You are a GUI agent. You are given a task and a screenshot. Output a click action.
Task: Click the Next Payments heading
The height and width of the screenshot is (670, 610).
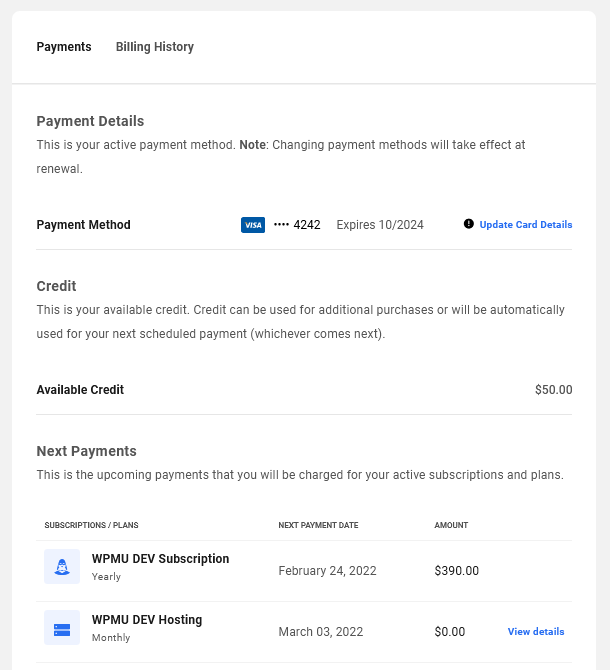86,451
